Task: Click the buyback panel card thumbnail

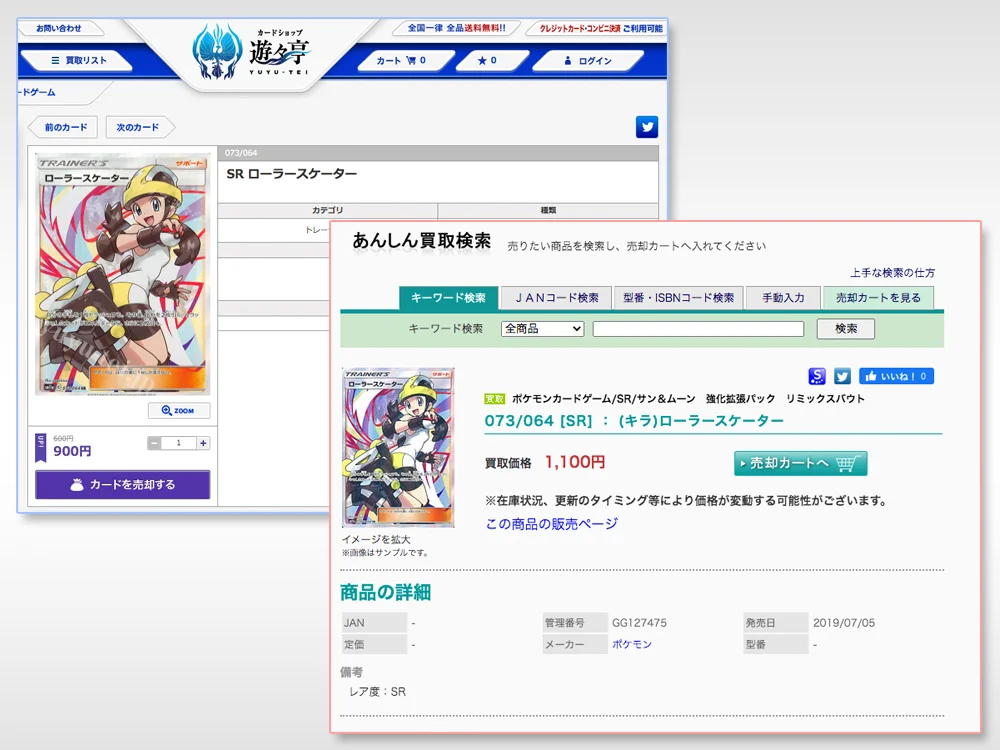Action: click(398, 447)
